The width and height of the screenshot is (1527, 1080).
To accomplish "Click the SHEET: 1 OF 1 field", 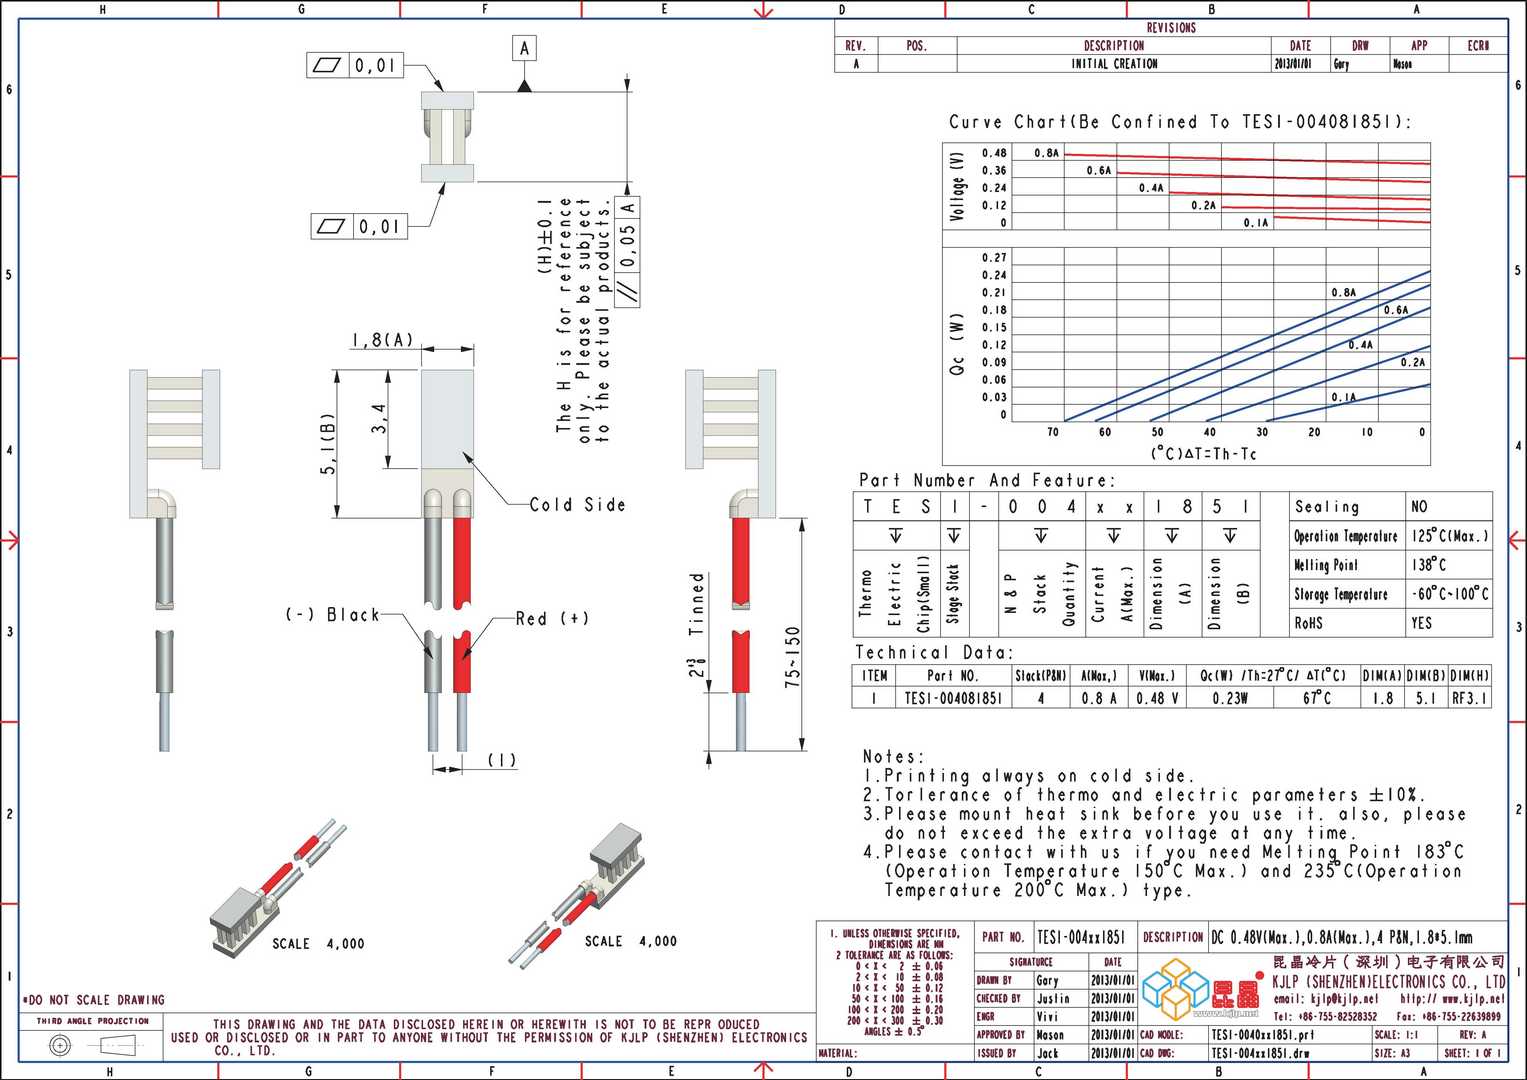I will (x=1472, y=1052).
